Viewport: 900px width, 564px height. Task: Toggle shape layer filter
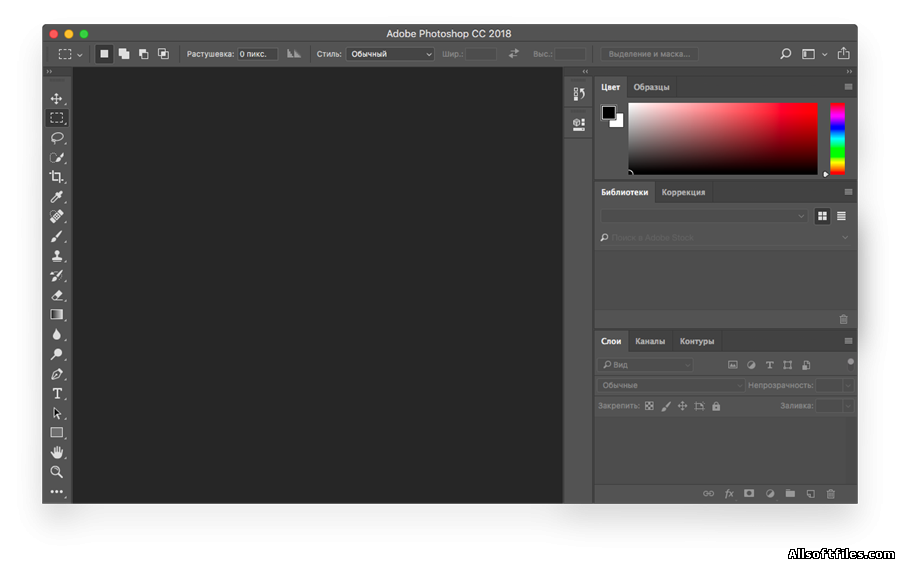(788, 365)
